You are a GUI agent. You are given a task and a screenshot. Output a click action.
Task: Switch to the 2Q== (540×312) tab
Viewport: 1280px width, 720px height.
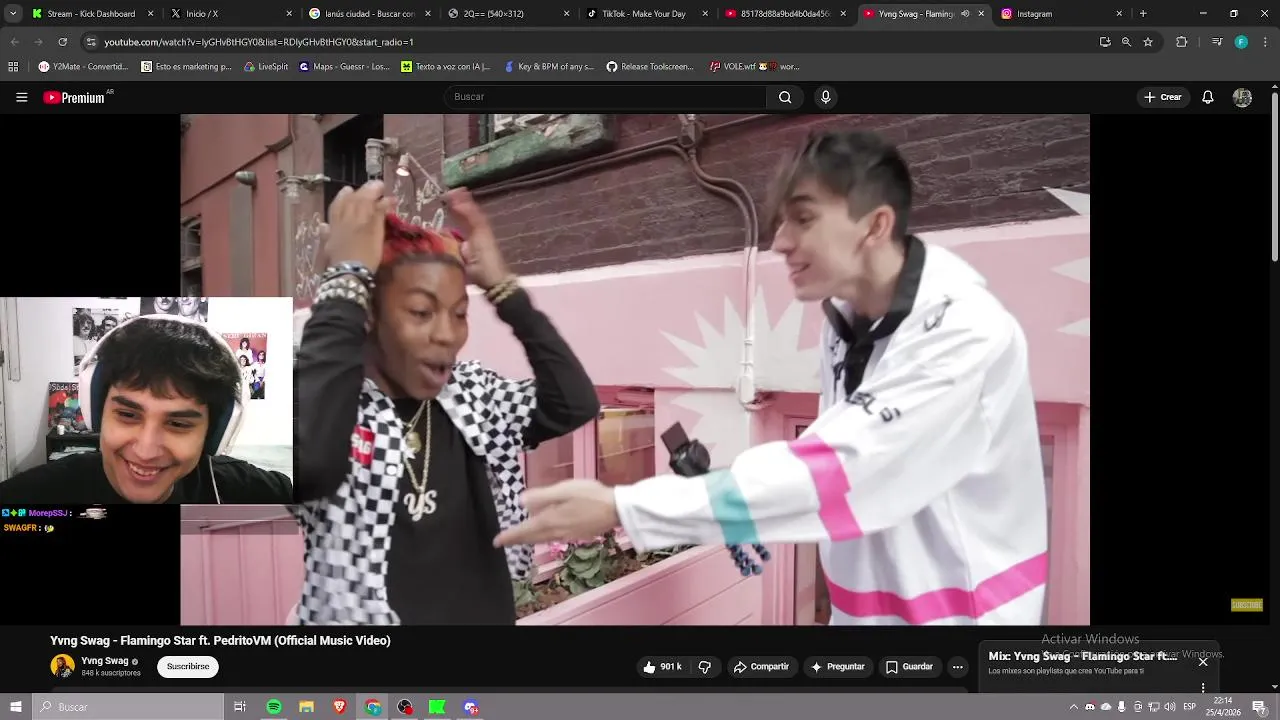click(507, 14)
